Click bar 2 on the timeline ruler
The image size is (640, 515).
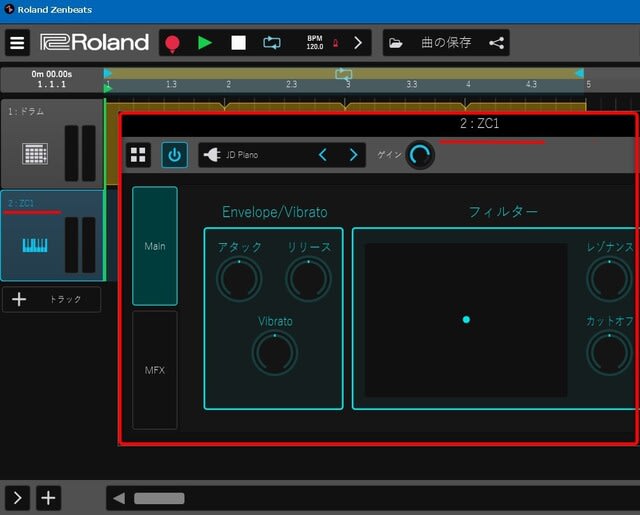coord(229,84)
